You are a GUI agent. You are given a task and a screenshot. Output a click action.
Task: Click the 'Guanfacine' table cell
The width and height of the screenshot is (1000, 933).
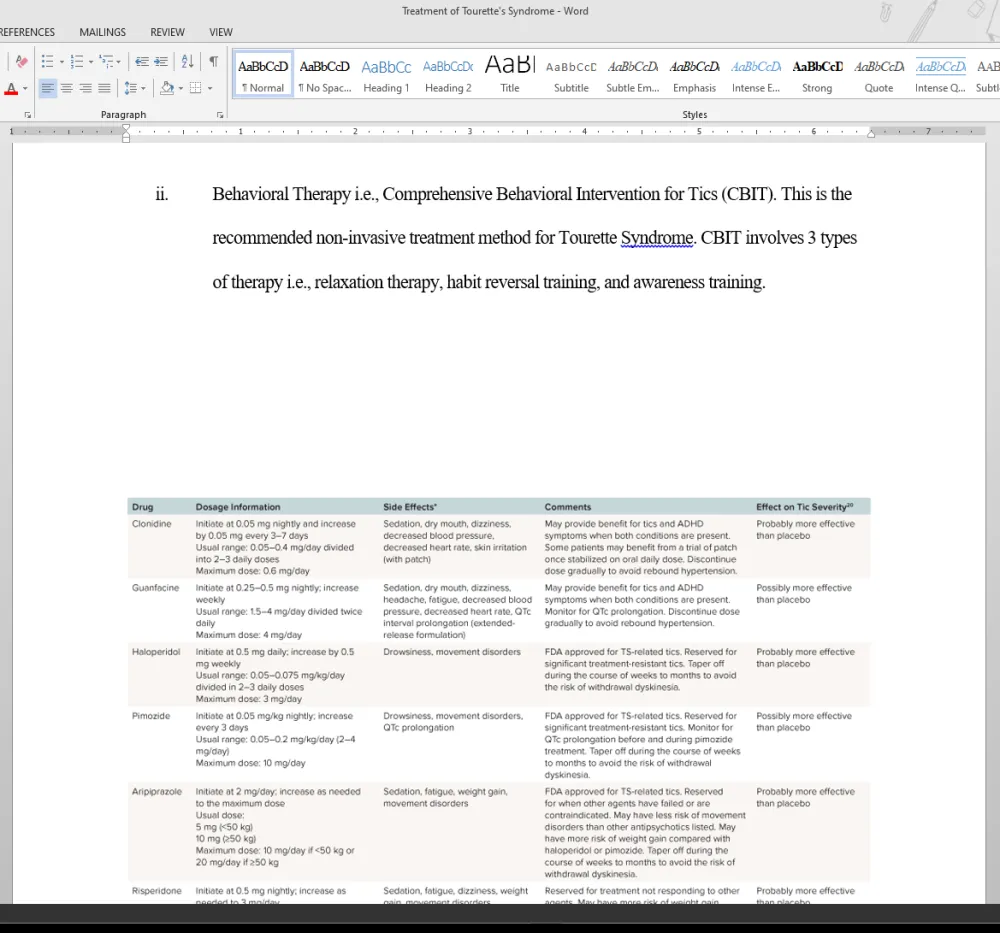(x=156, y=587)
